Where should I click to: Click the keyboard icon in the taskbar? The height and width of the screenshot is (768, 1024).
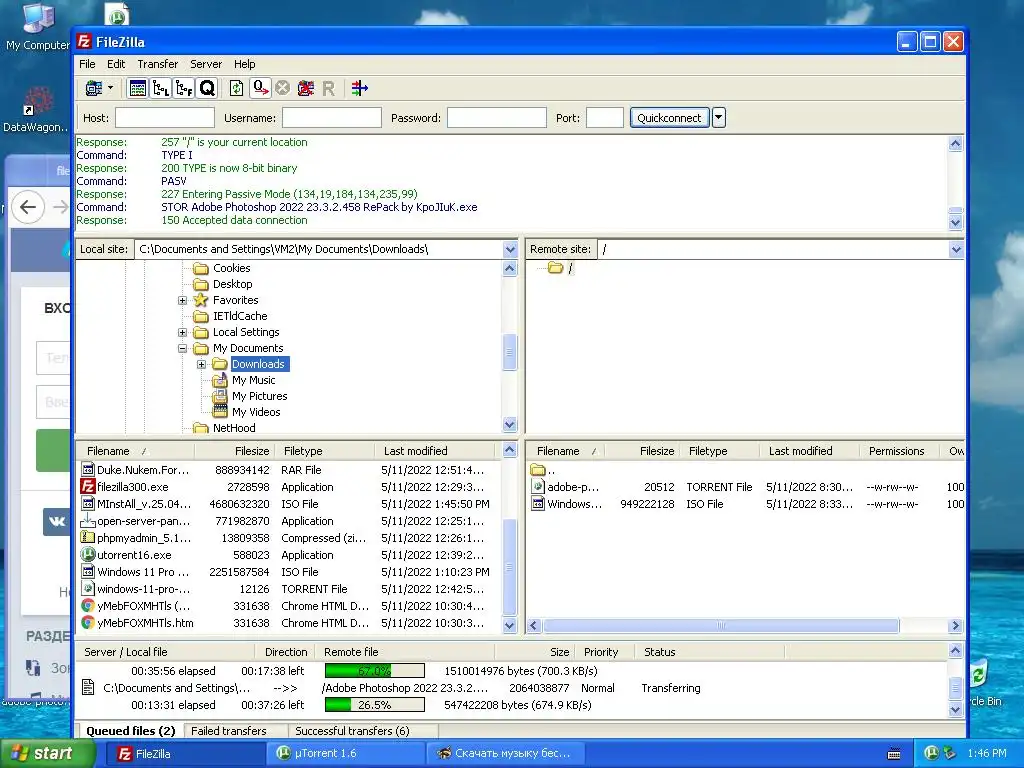point(894,754)
